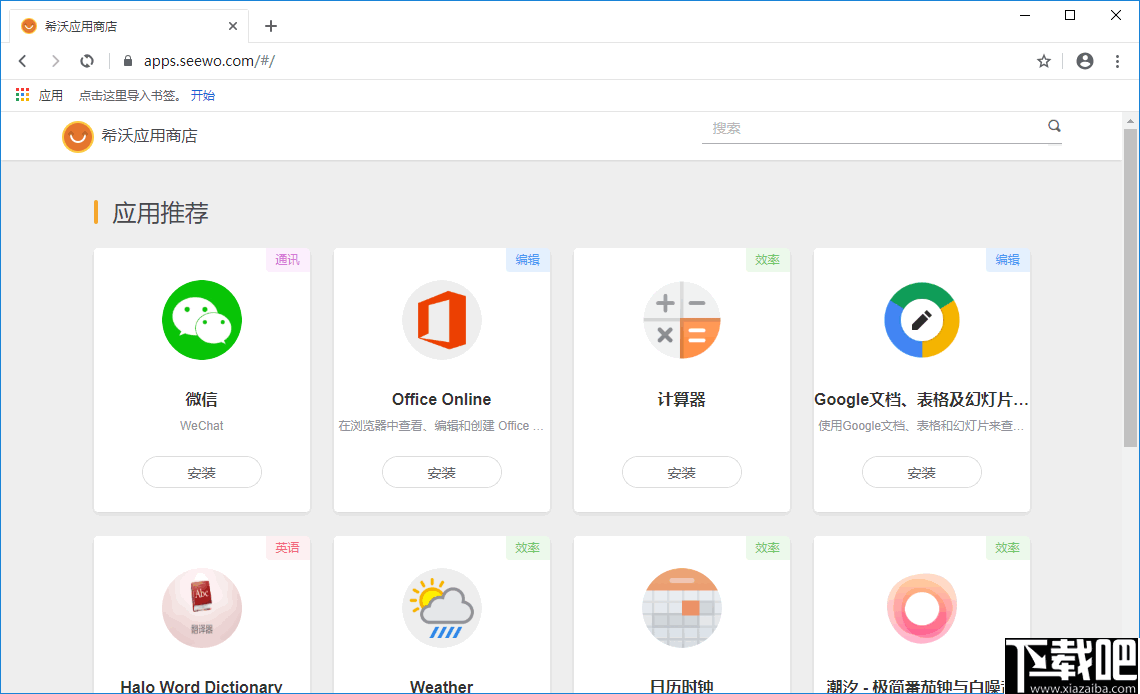Screen dimensions: 1140x694
Task: Click the 编辑 tag on Office Online
Action: click(x=527, y=259)
